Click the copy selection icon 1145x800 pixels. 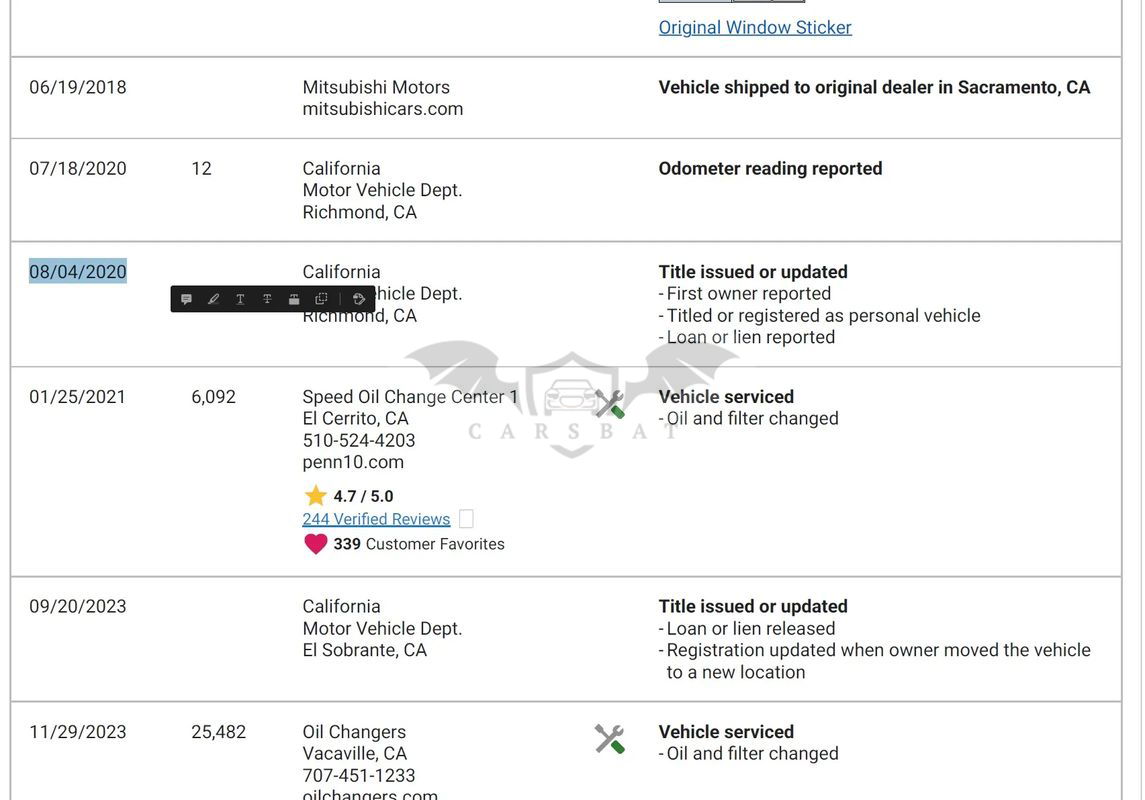(x=321, y=299)
